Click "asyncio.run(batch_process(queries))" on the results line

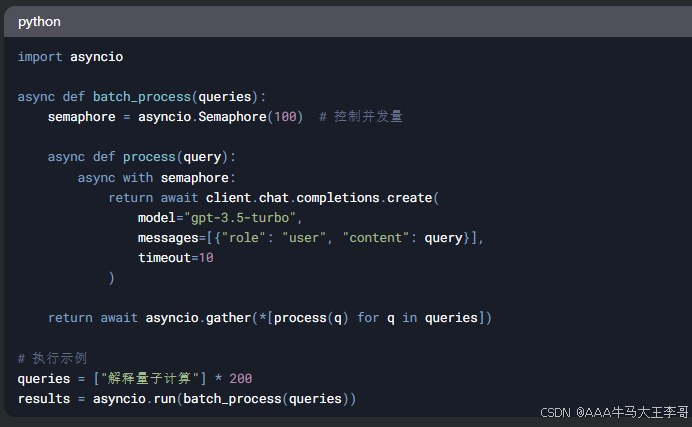click(x=224, y=399)
